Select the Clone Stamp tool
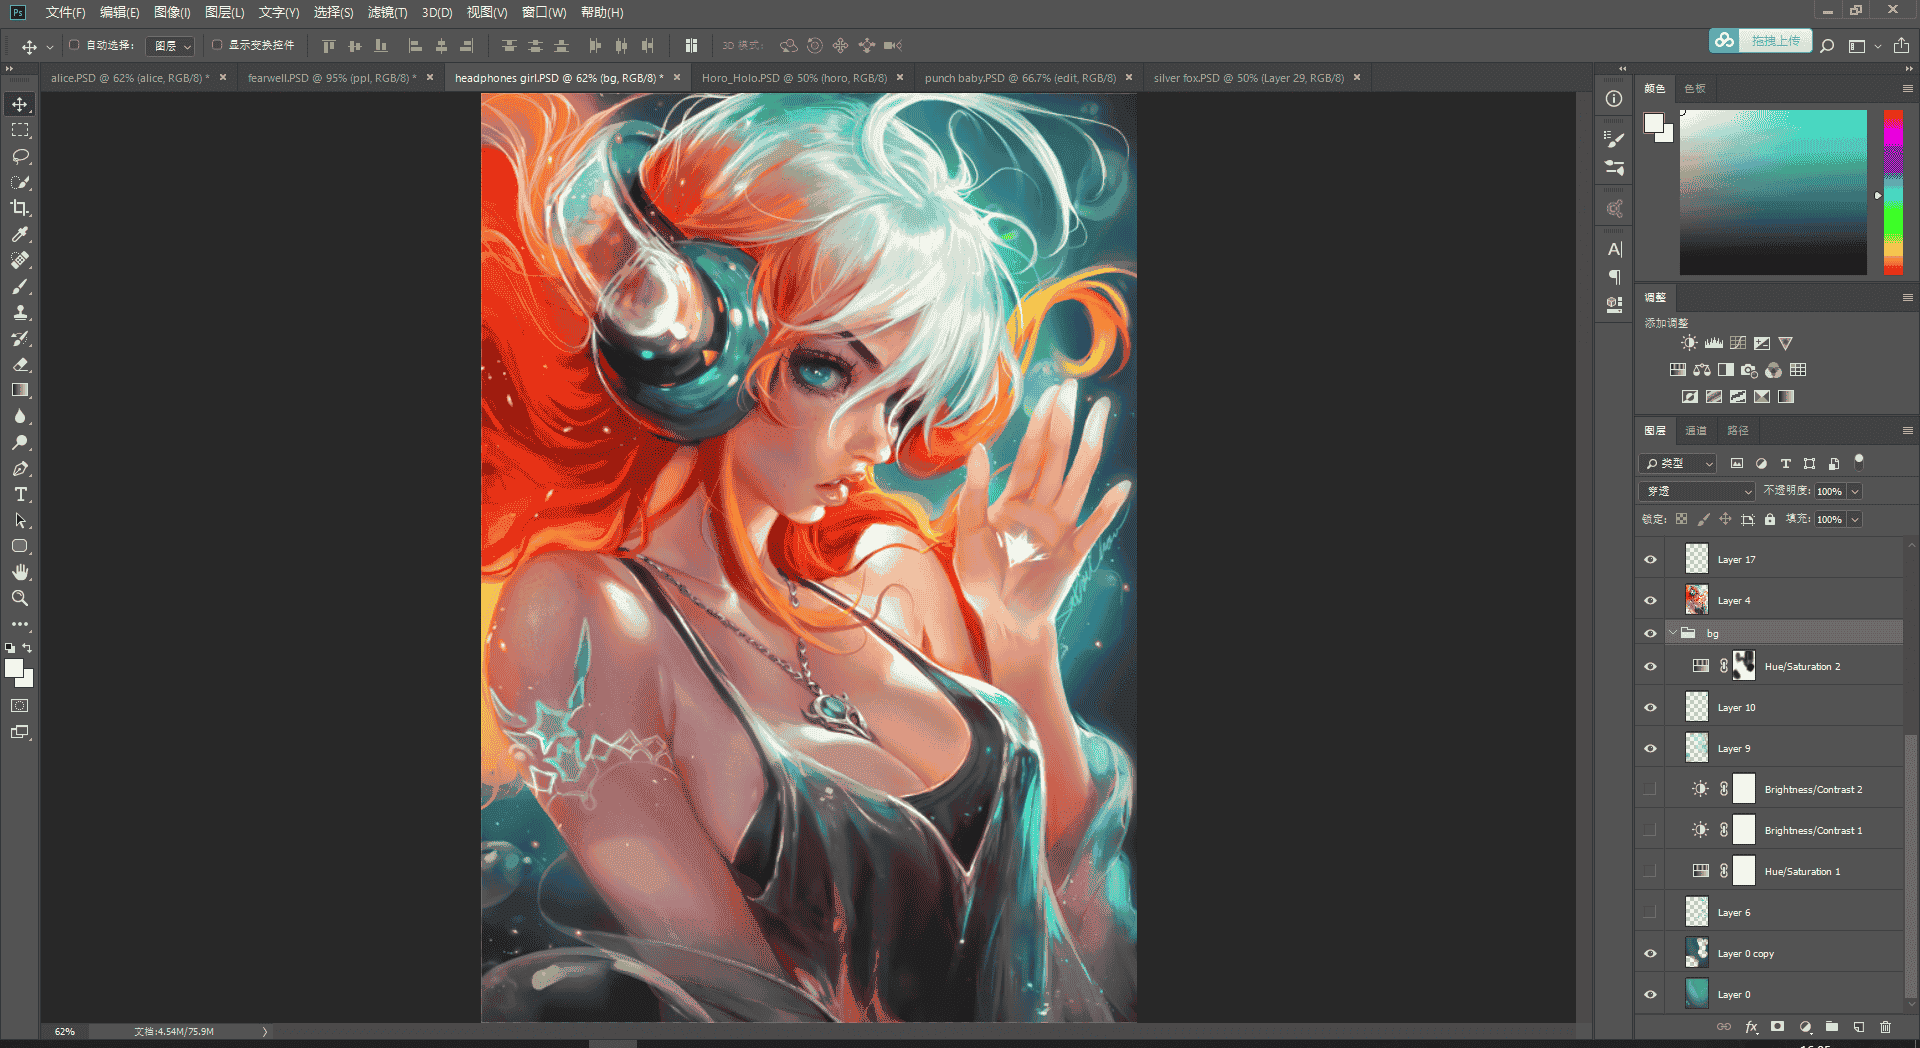This screenshot has height=1048, width=1920. (20, 312)
